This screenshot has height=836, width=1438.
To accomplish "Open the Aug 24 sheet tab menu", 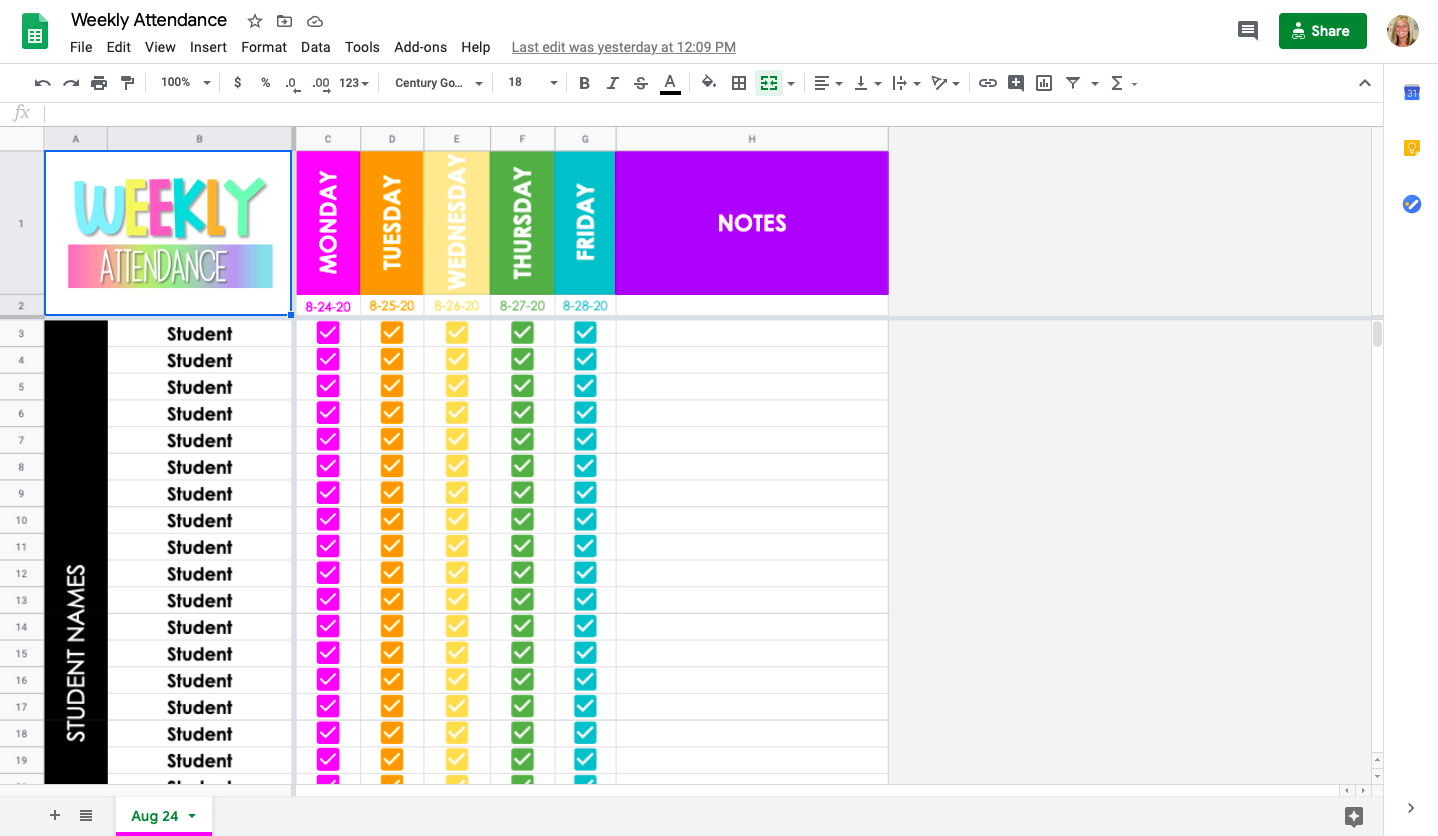I will point(193,815).
